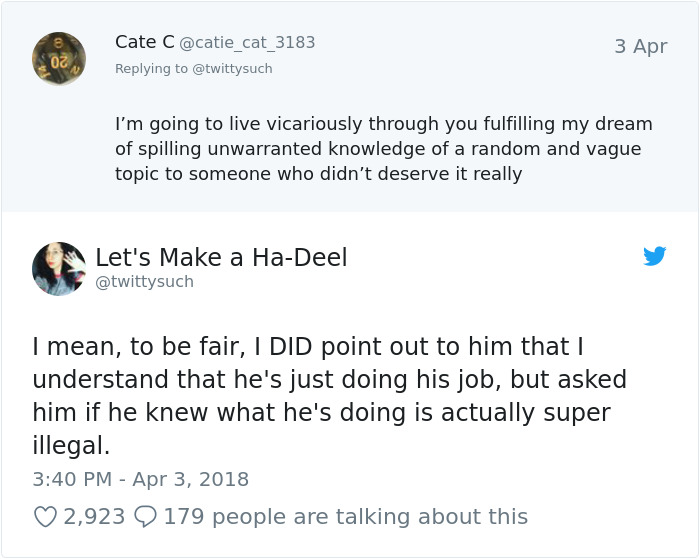Click the 'Let's Make a Ha-Deel' name
This screenshot has width=700, height=559.
click(x=221, y=257)
